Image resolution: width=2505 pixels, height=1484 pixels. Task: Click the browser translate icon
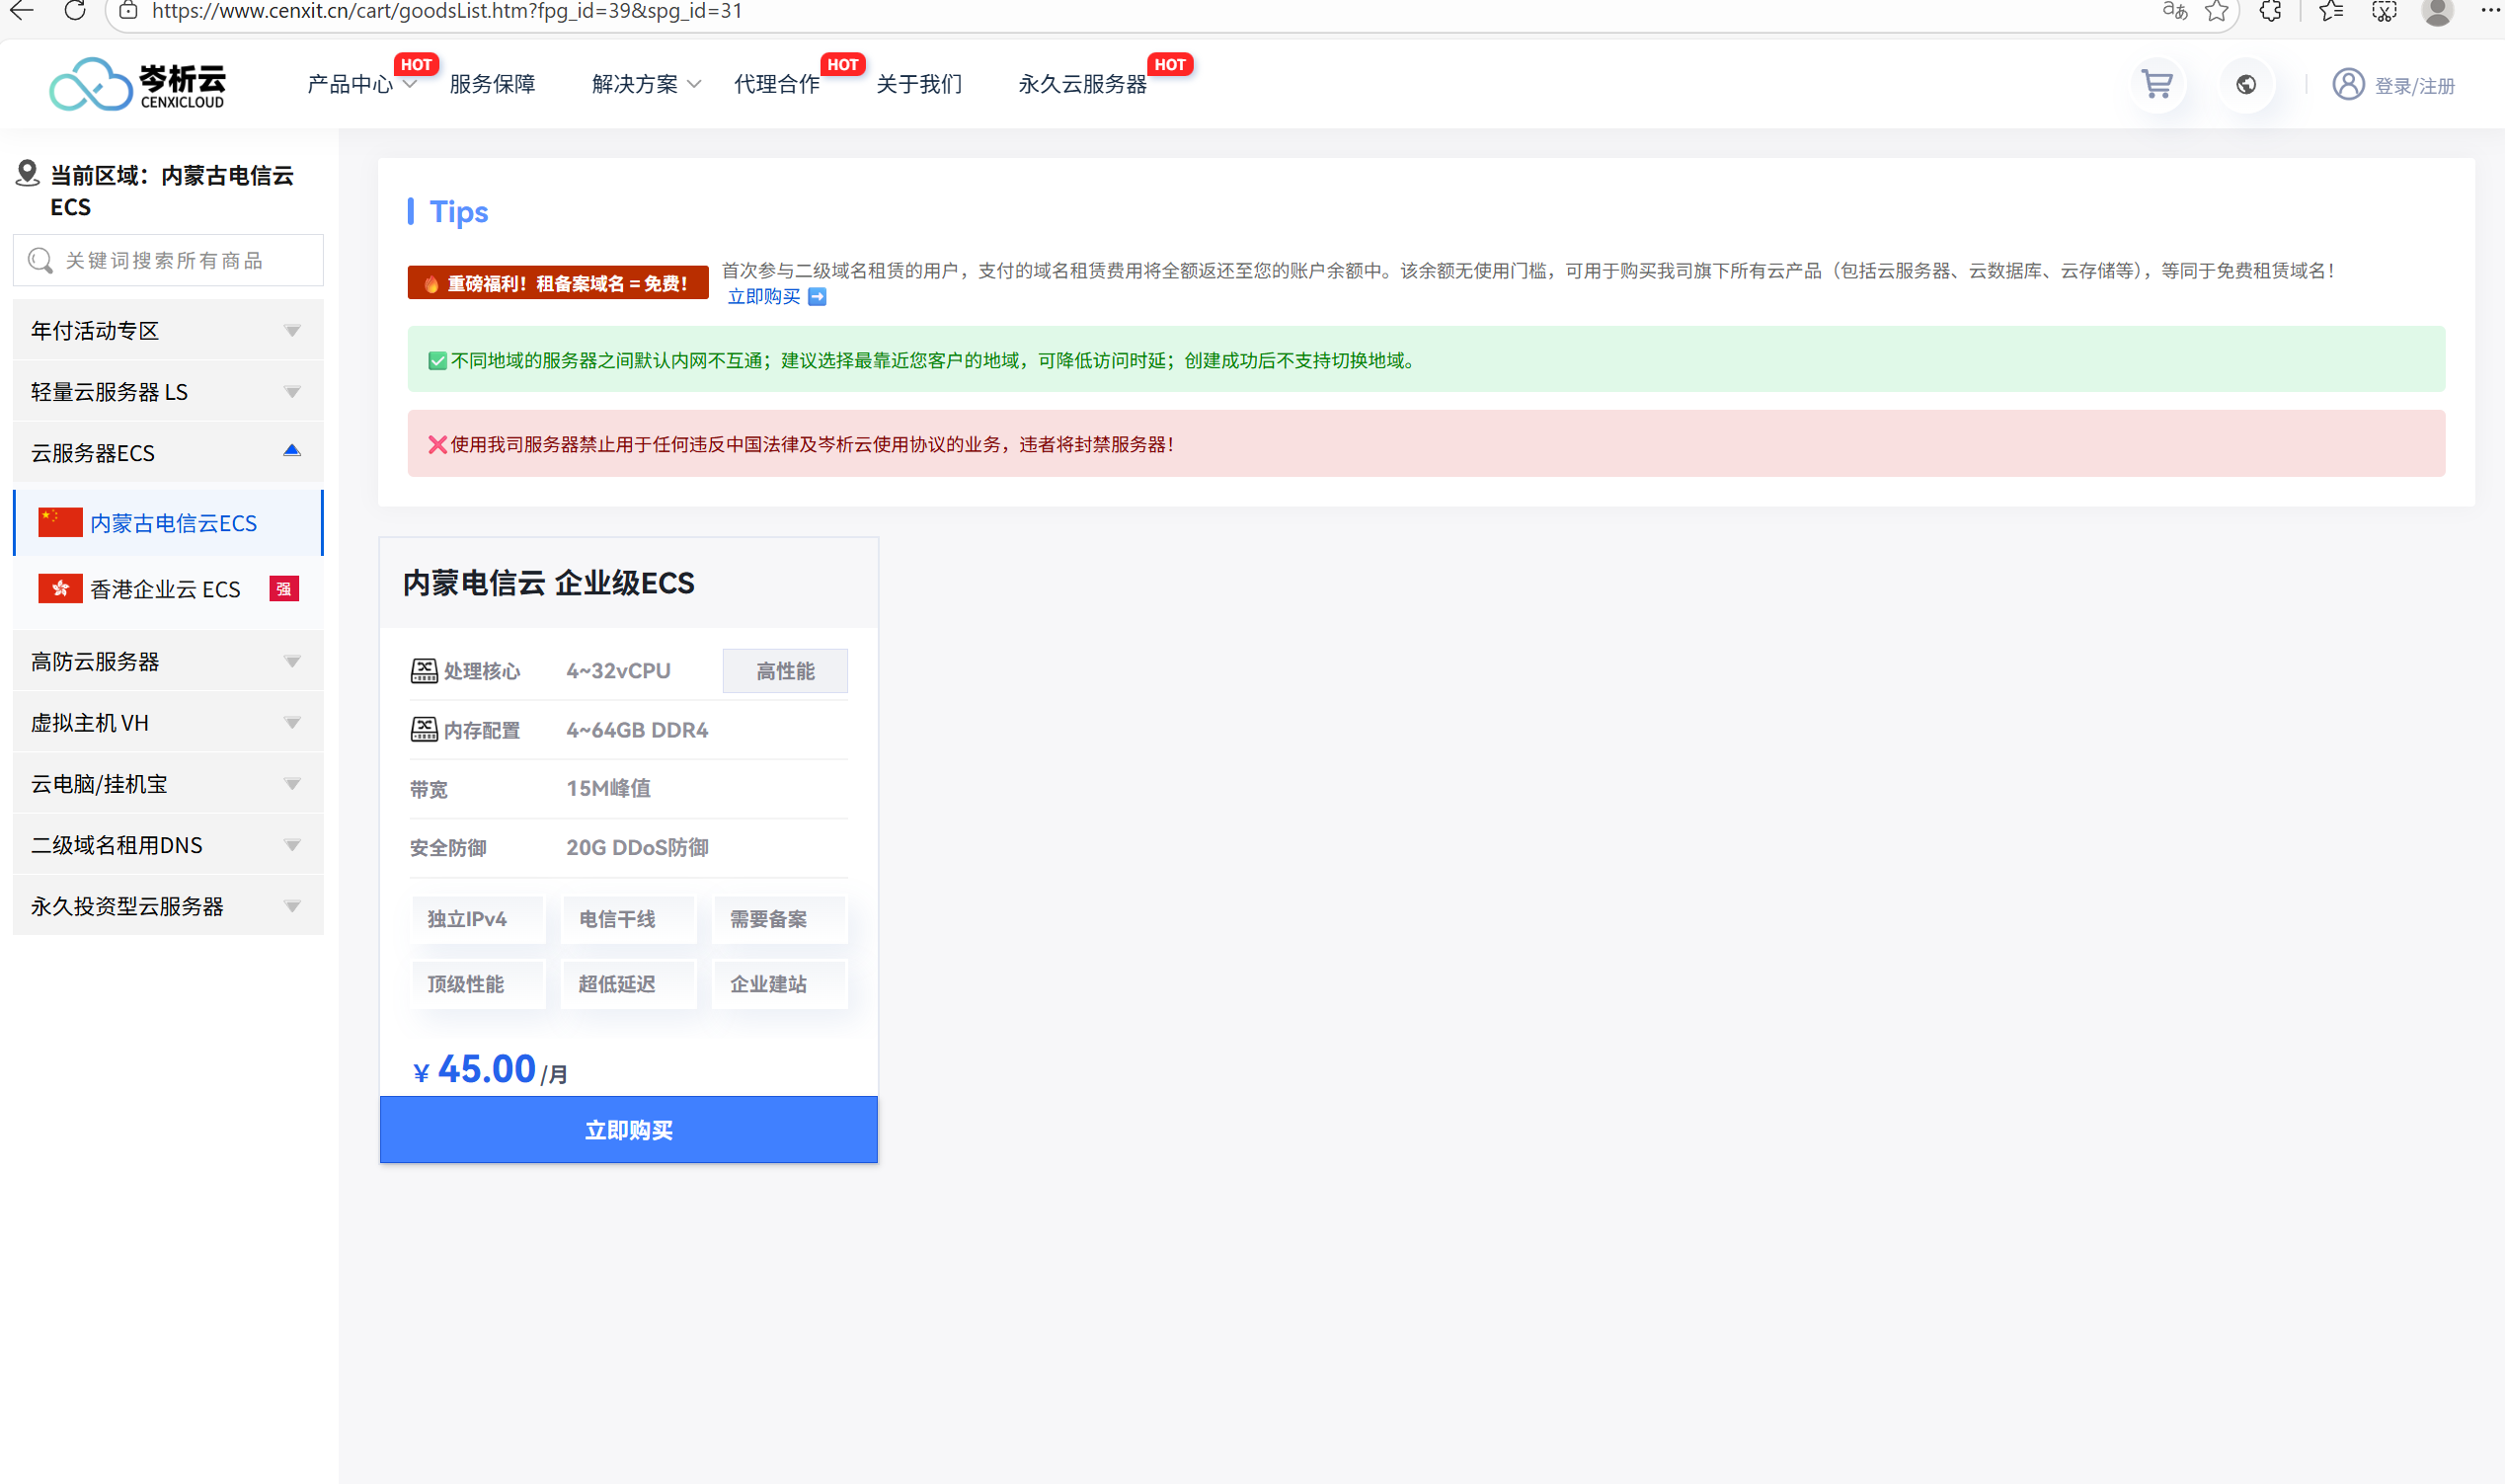point(2174,12)
